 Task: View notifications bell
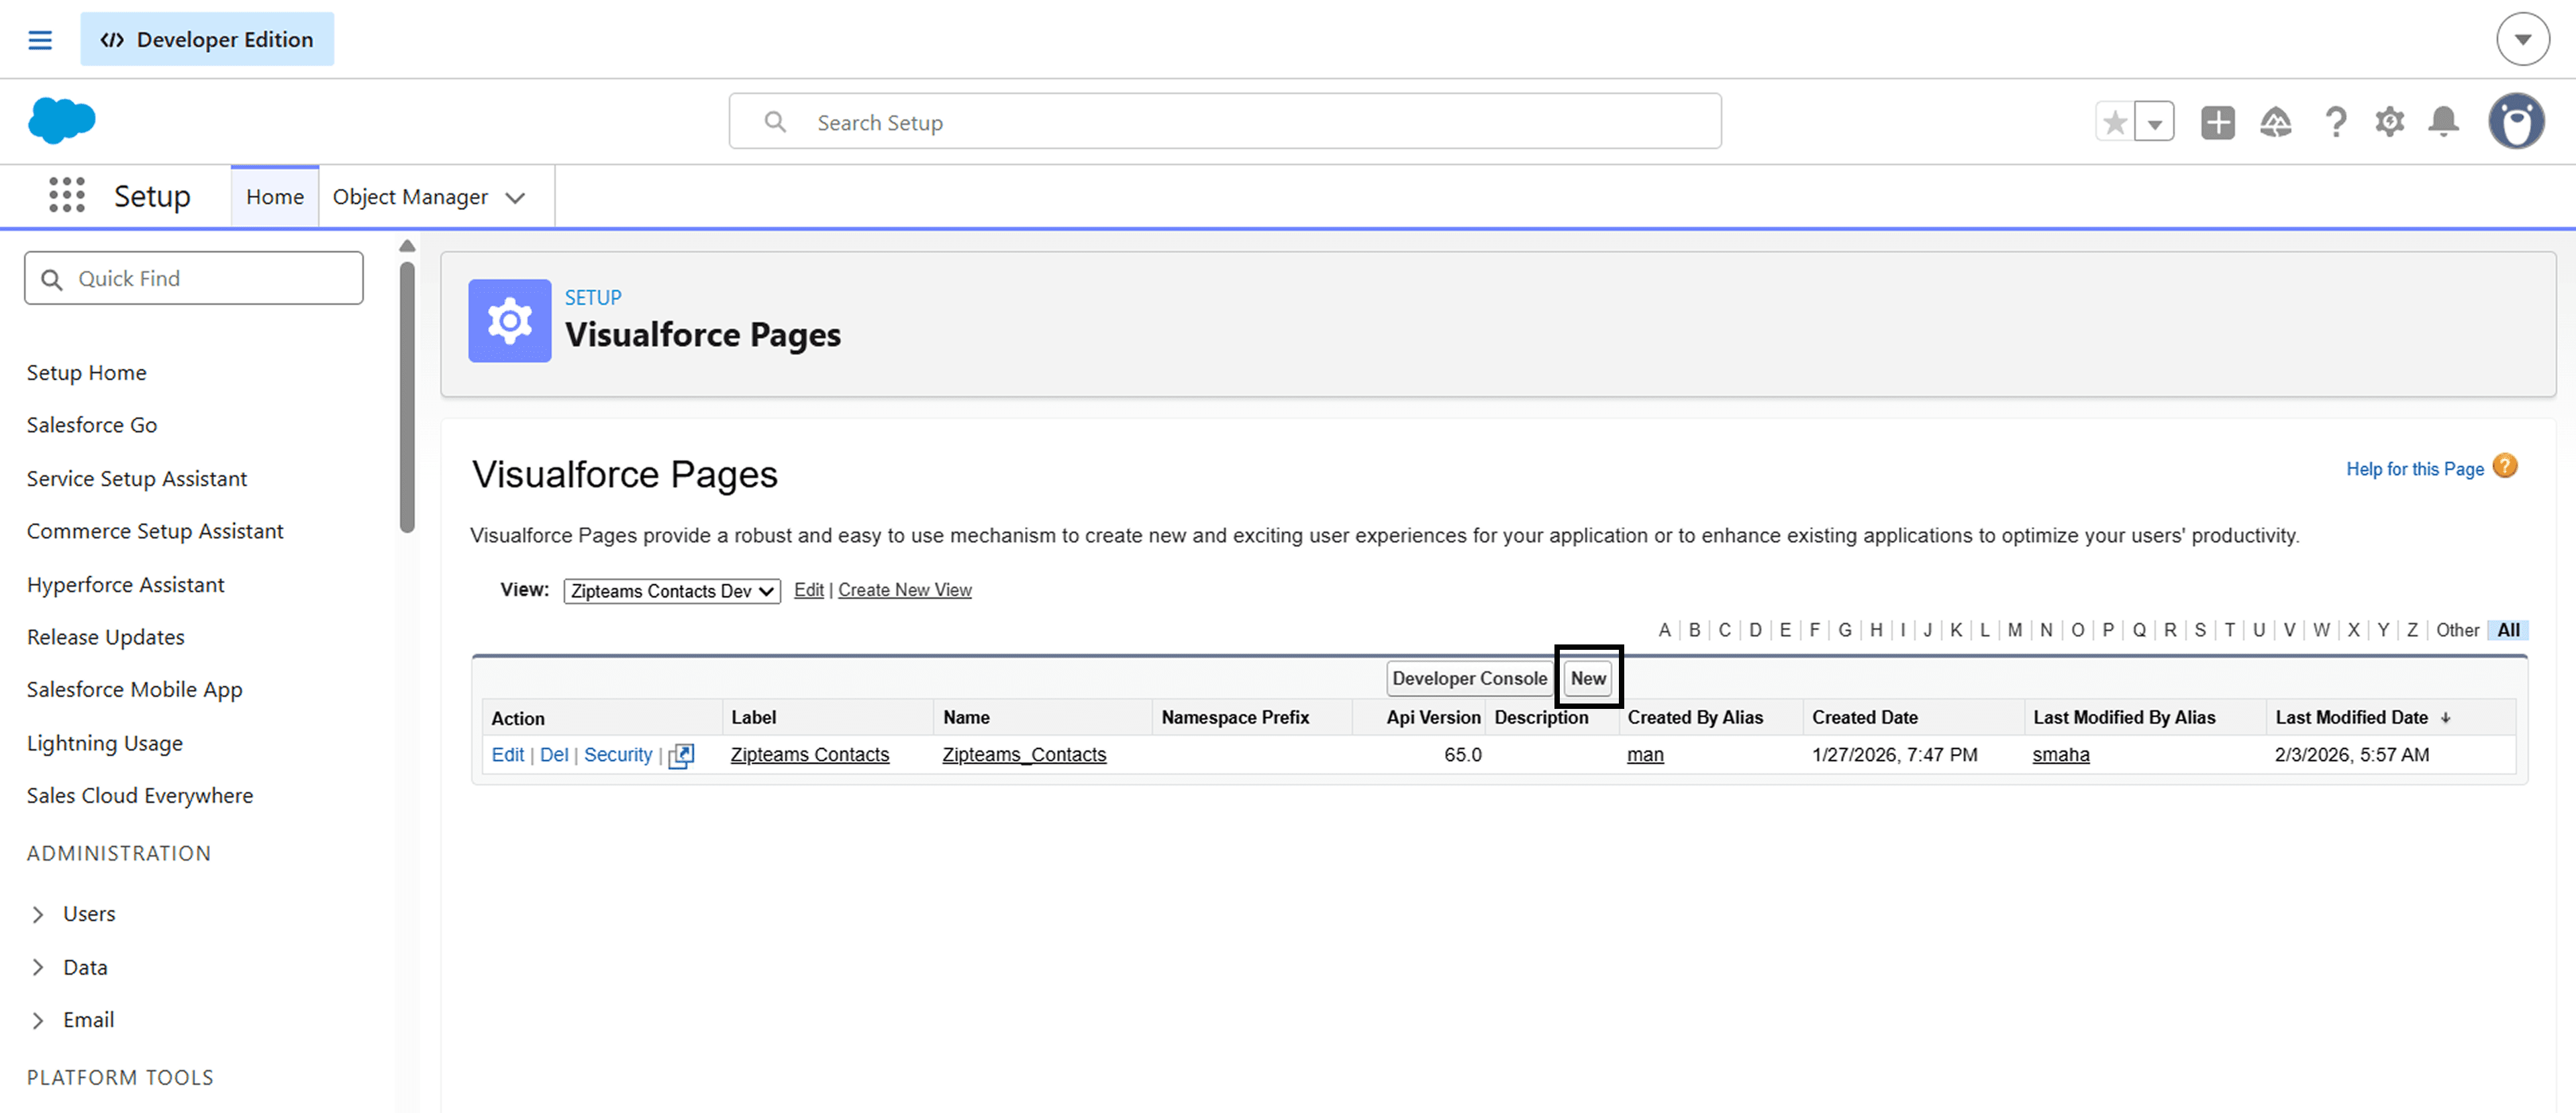(2443, 122)
